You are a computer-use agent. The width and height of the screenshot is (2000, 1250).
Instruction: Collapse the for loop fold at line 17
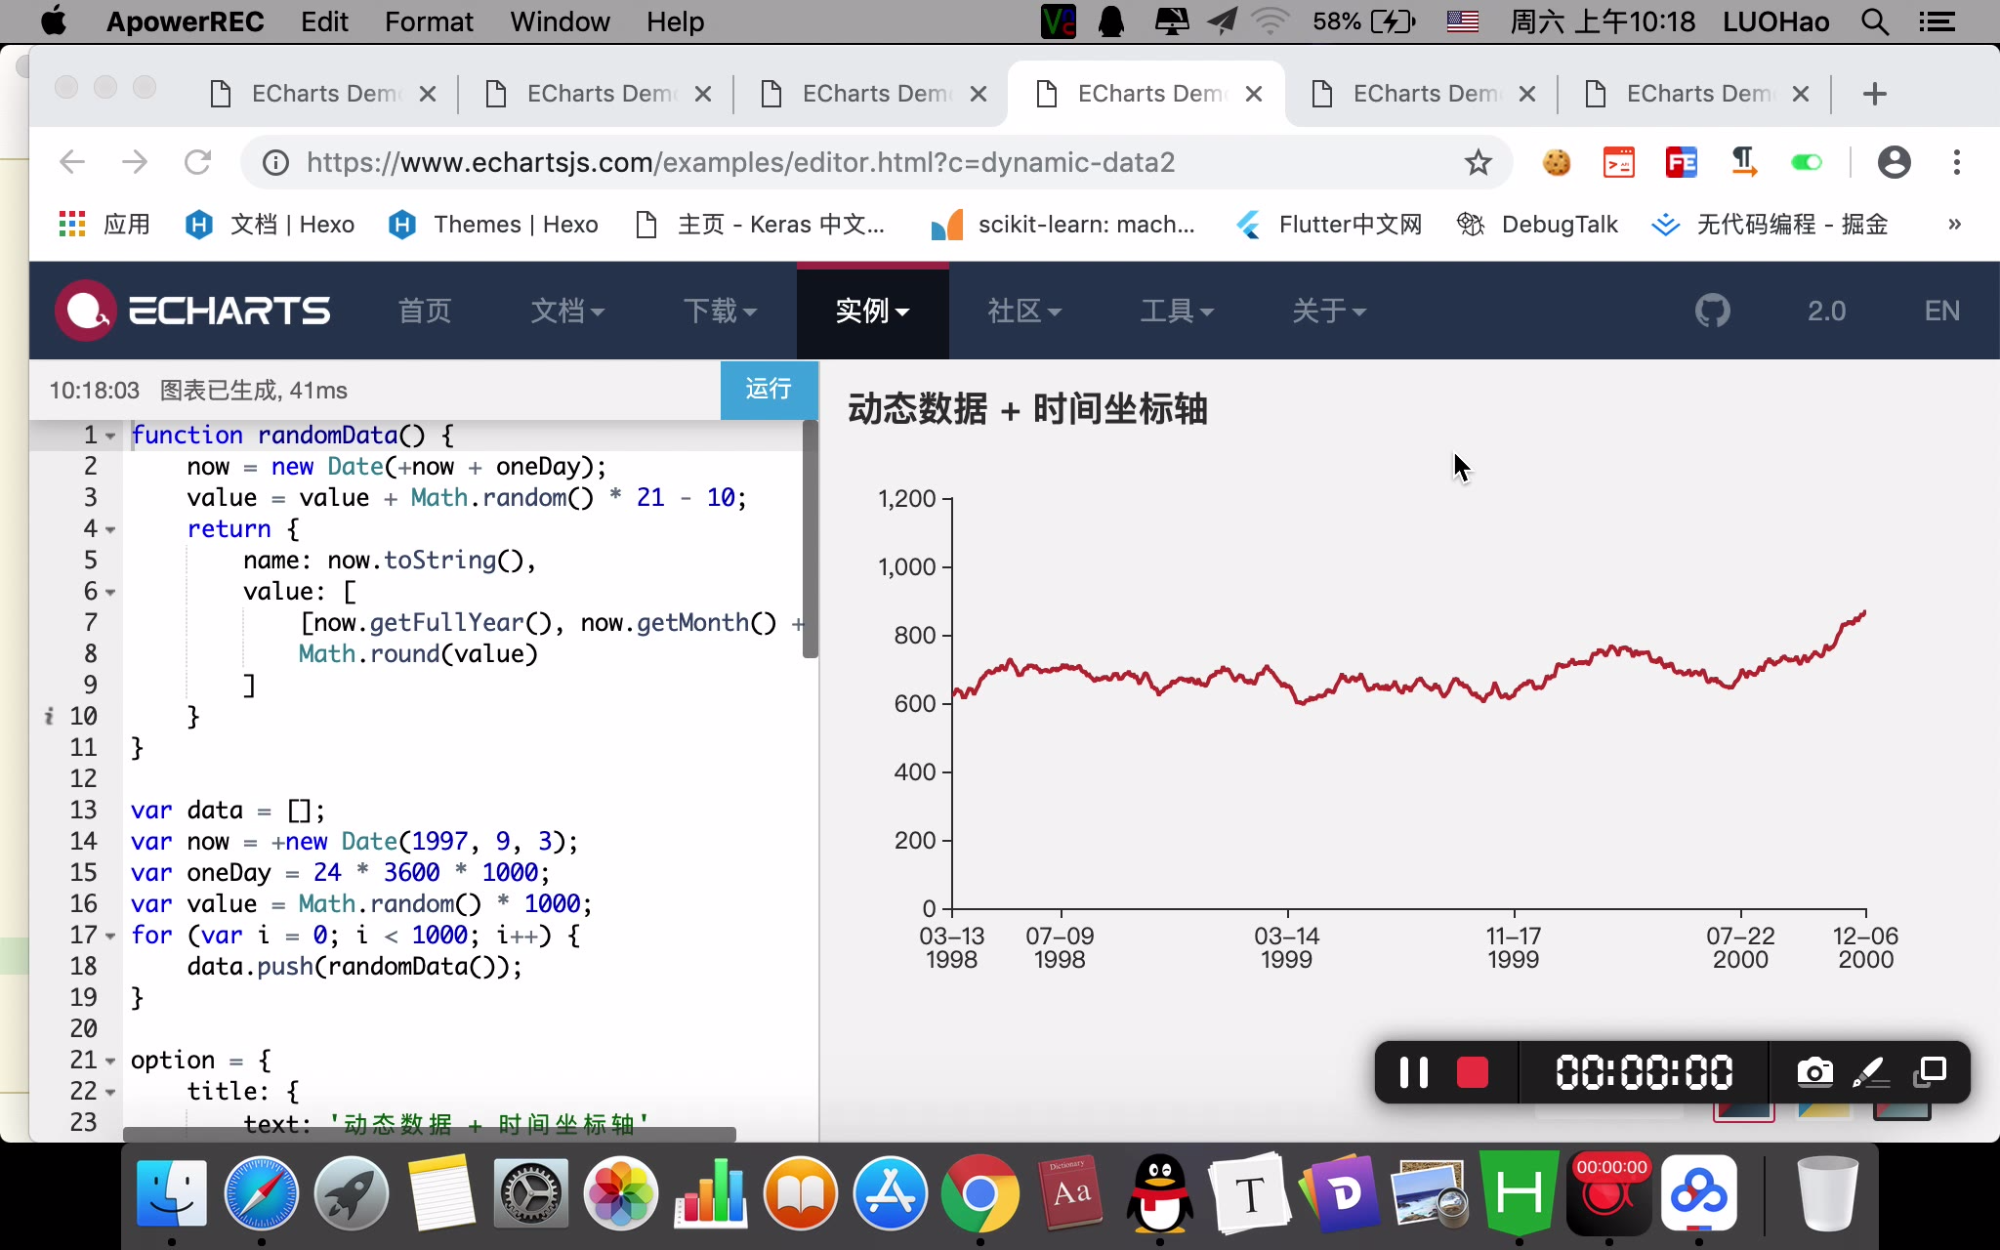pyautogui.click(x=111, y=937)
